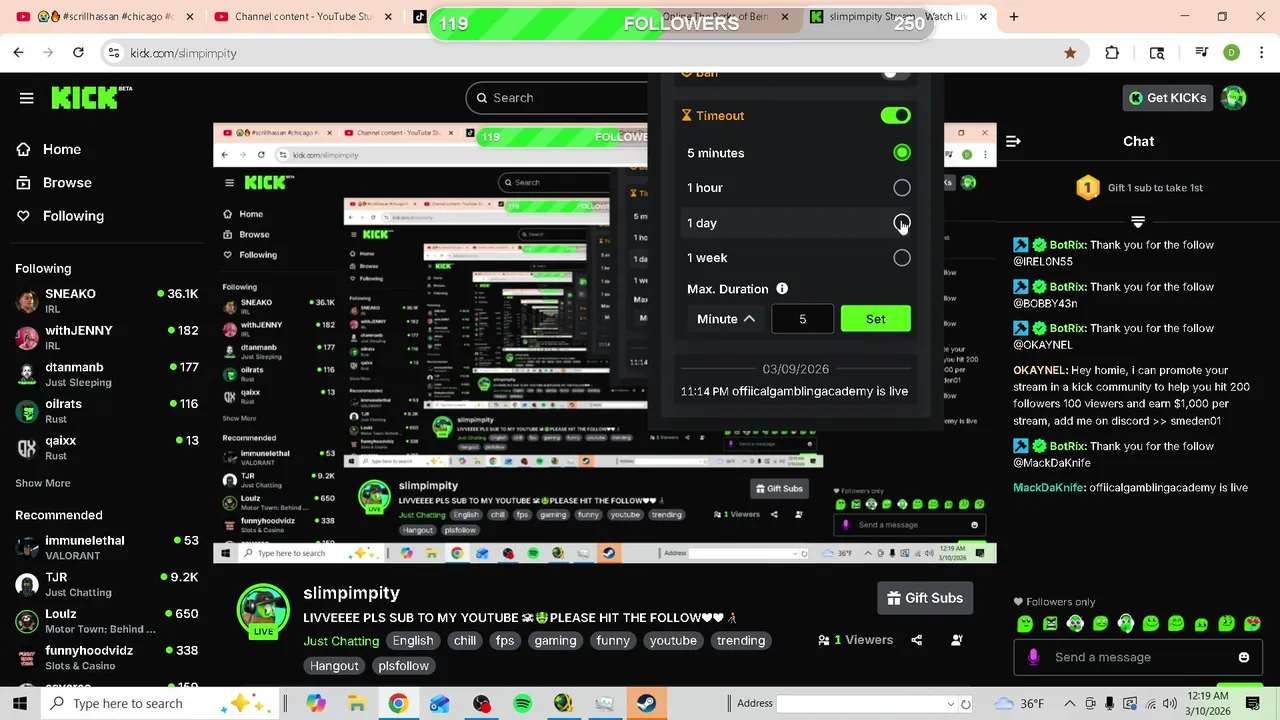Image resolution: width=1280 pixels, height=720 pixels.
Task: Open withJENNY's channel in the Following list
Action: [x=107, y=337]
